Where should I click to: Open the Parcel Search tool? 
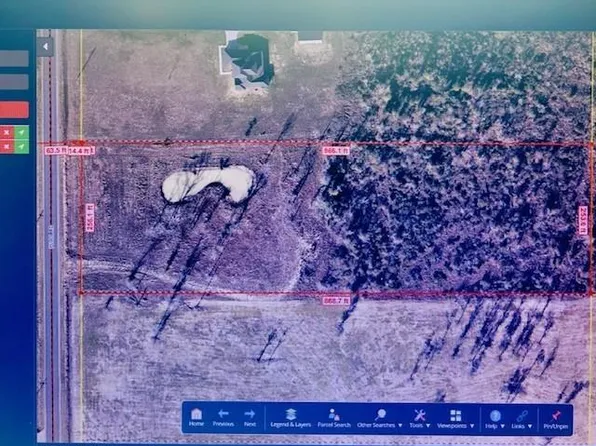click(x=334, y=418)
